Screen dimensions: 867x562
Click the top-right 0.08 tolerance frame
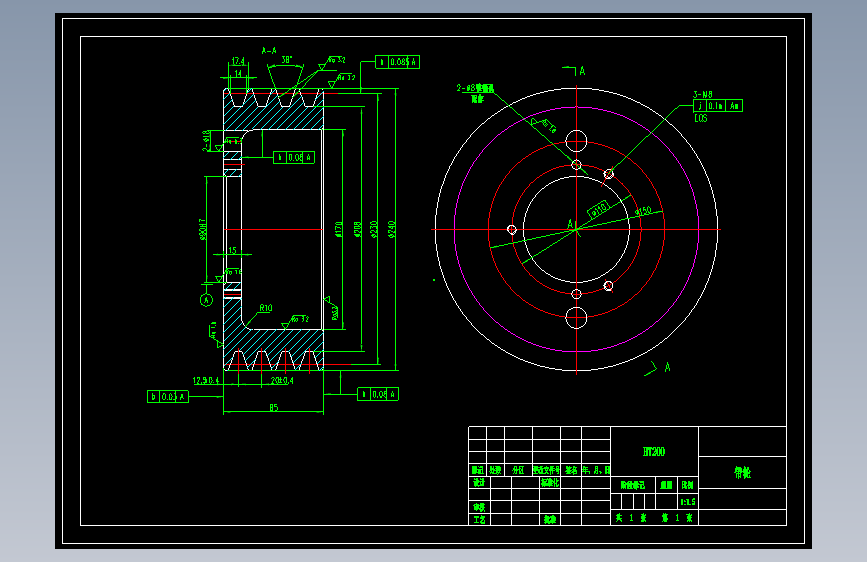pos(398,62)
